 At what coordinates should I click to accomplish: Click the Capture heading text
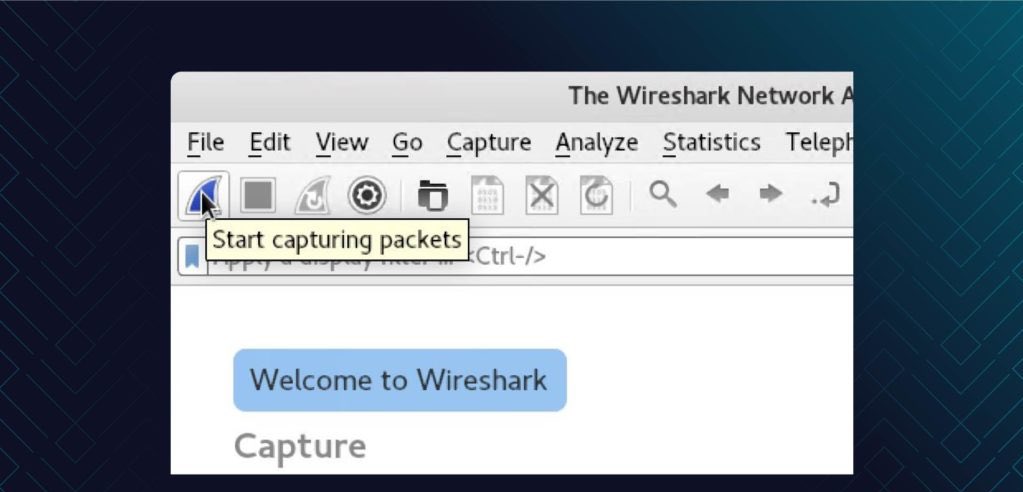300,447
